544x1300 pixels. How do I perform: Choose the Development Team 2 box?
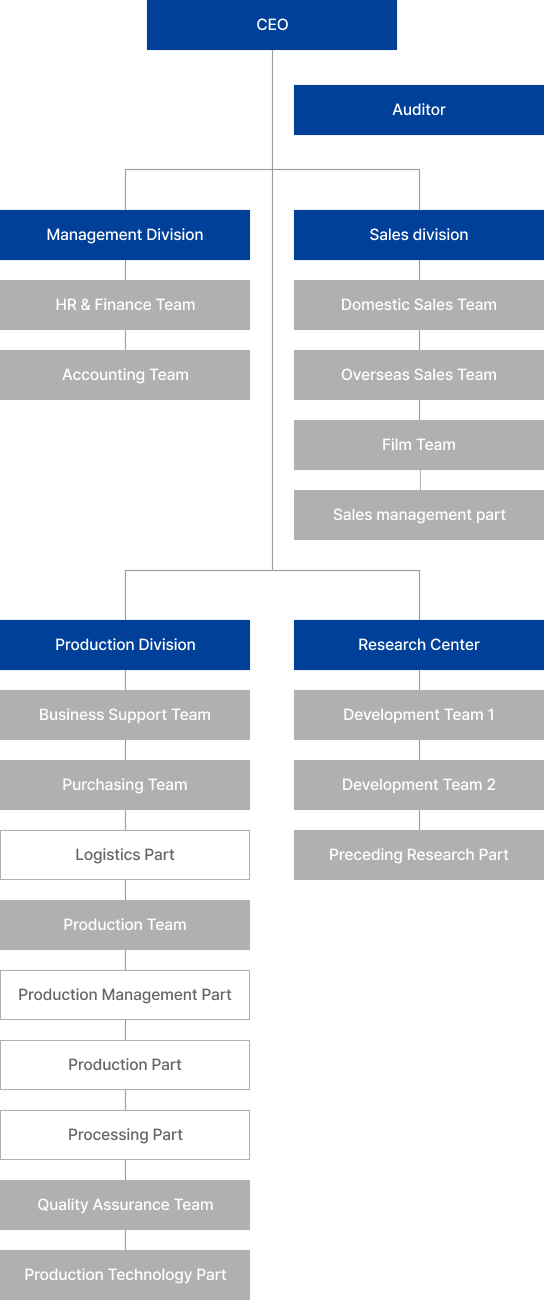click(419, 785)
